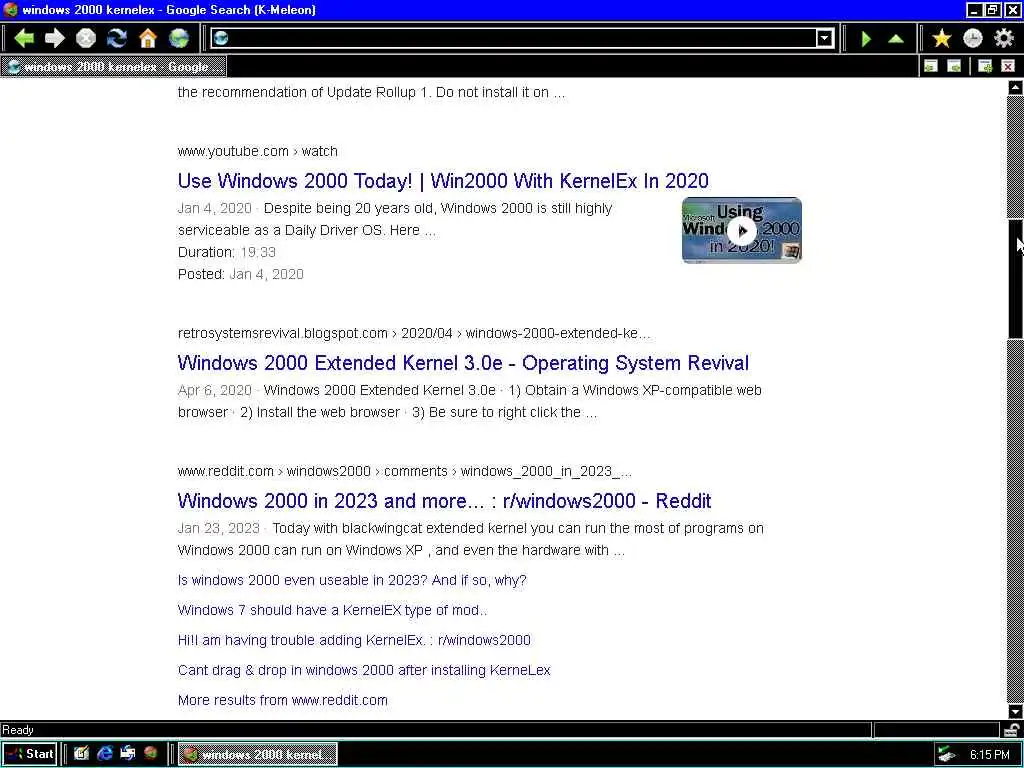The height and width of the screenshot is (768, 1024).
Task: Launch Internet Explorer from Quick Launch
Action: [x=104, y=754]
